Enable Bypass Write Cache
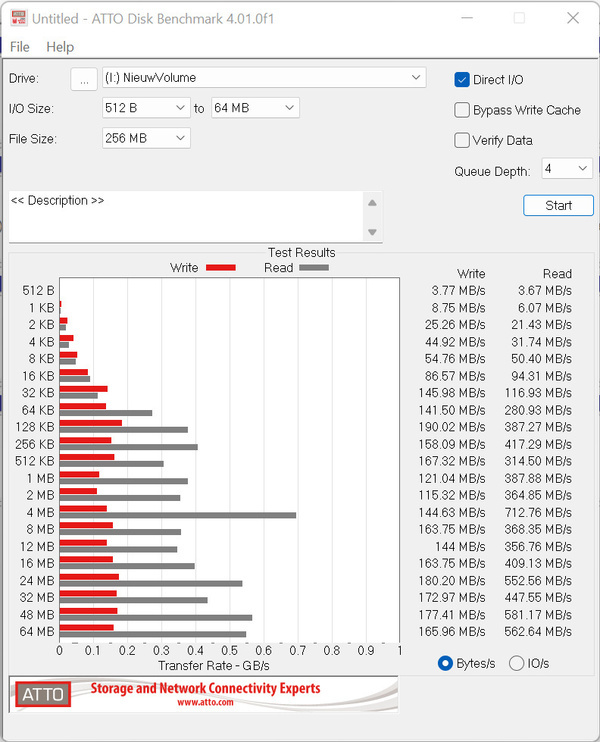 (x=462, y=110)
